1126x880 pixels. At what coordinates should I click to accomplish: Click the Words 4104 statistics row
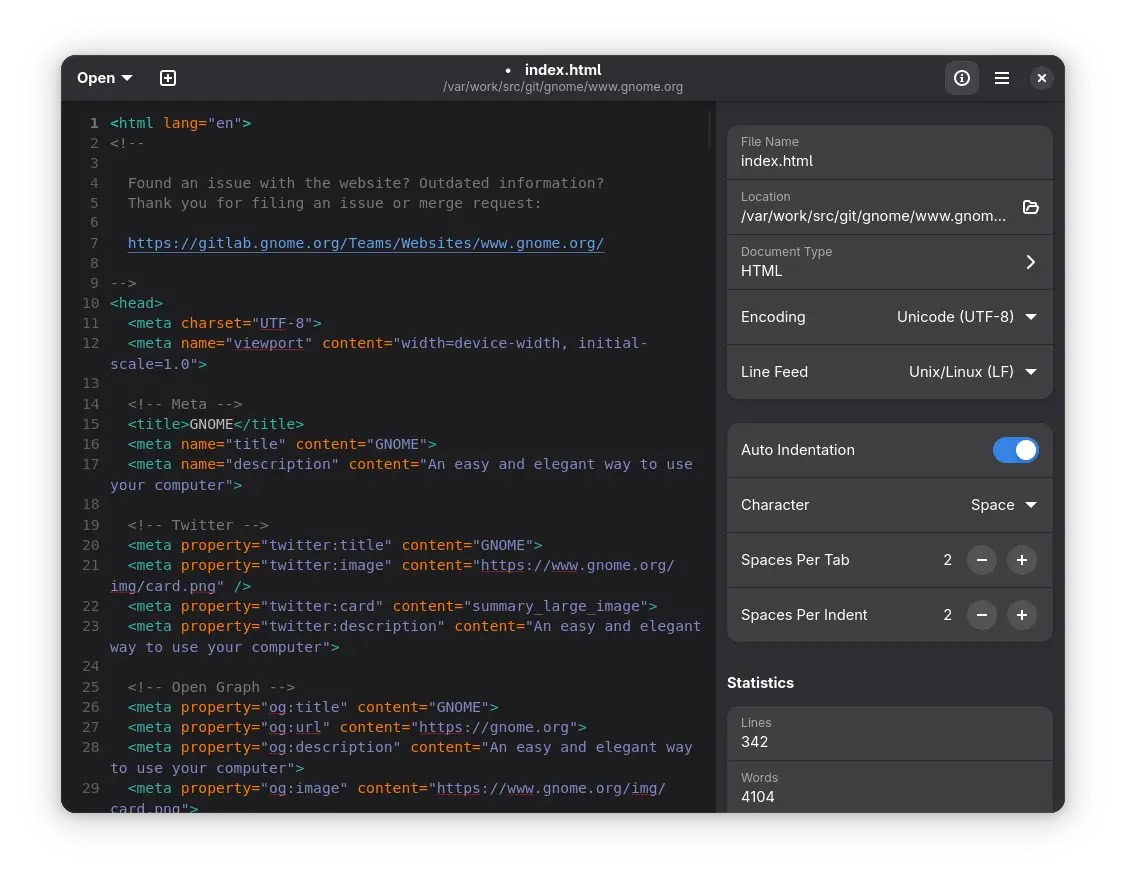pos(890,787)
